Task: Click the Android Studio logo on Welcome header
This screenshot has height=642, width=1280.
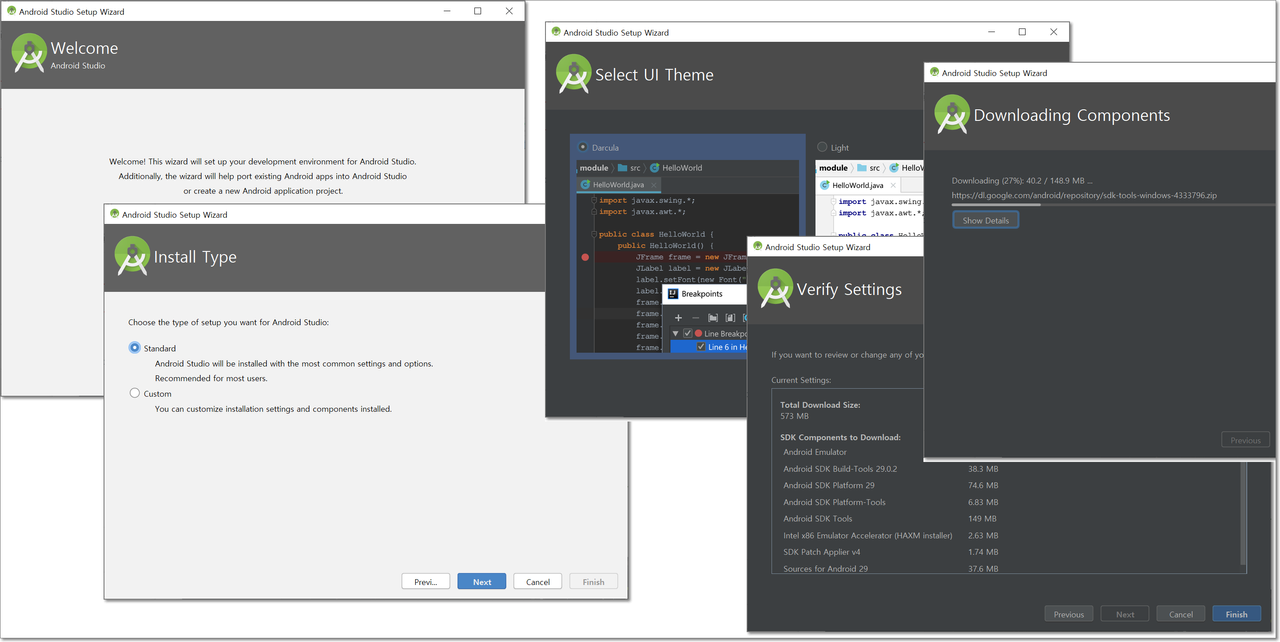Action: coord(29,53)
